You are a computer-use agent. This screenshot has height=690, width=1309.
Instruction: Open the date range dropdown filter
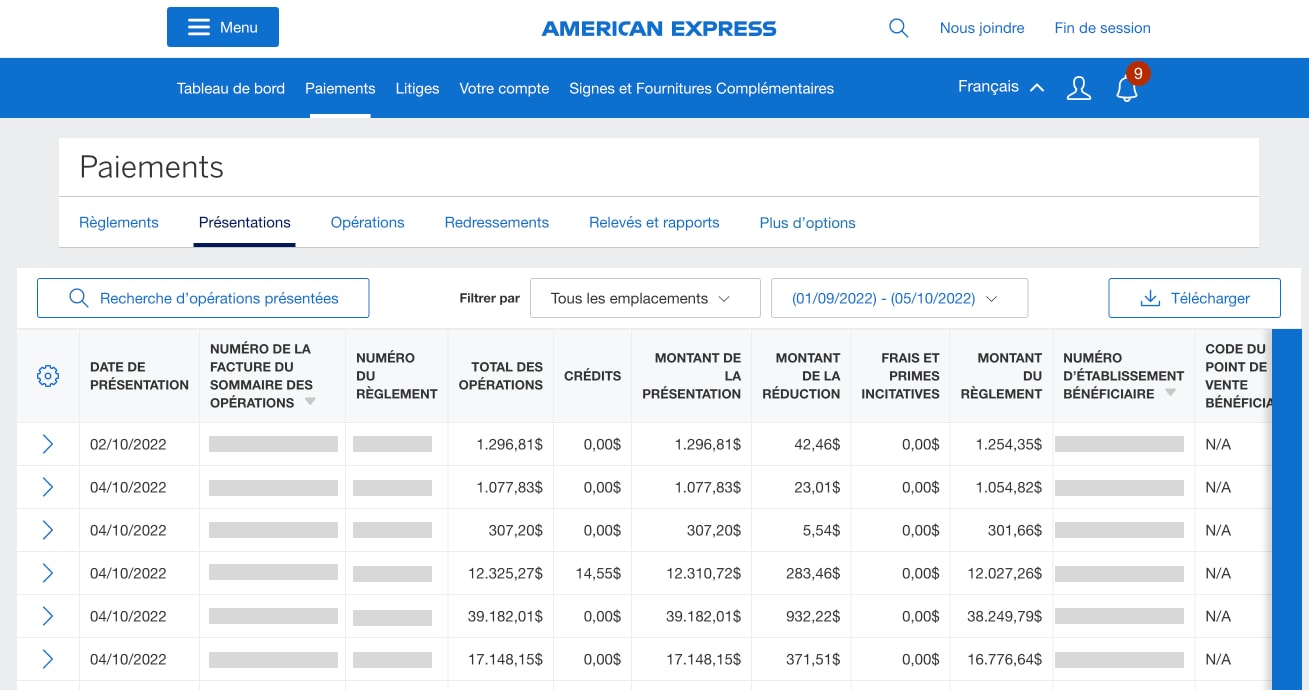pos(894,298)
